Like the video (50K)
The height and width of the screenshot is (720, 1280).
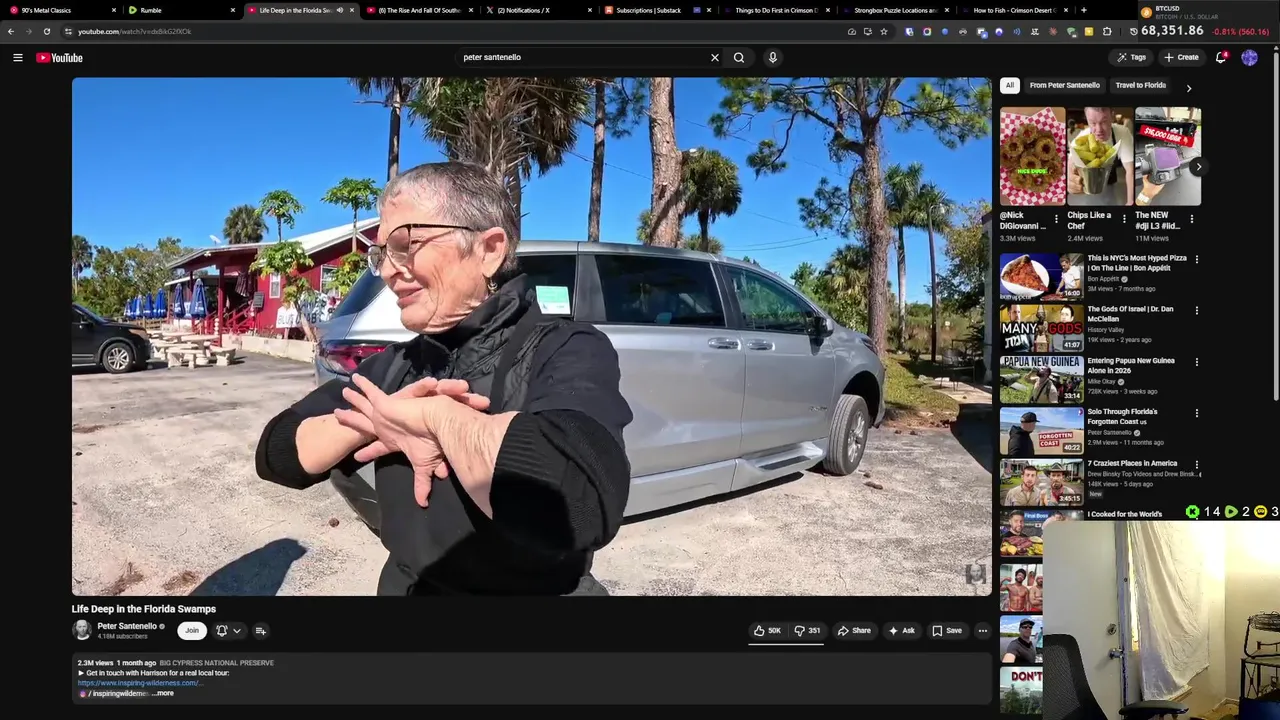coord(767,630)
